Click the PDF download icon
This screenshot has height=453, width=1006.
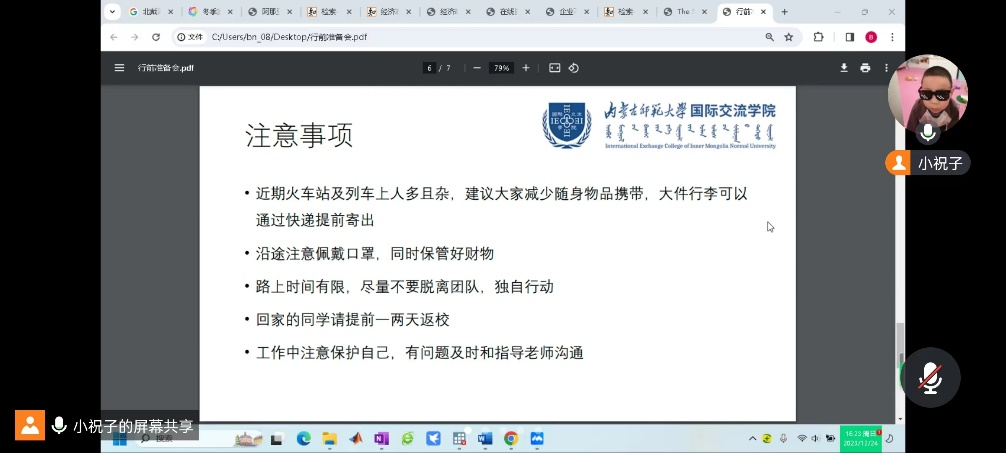pyautogui.click(x=844, y=68)
